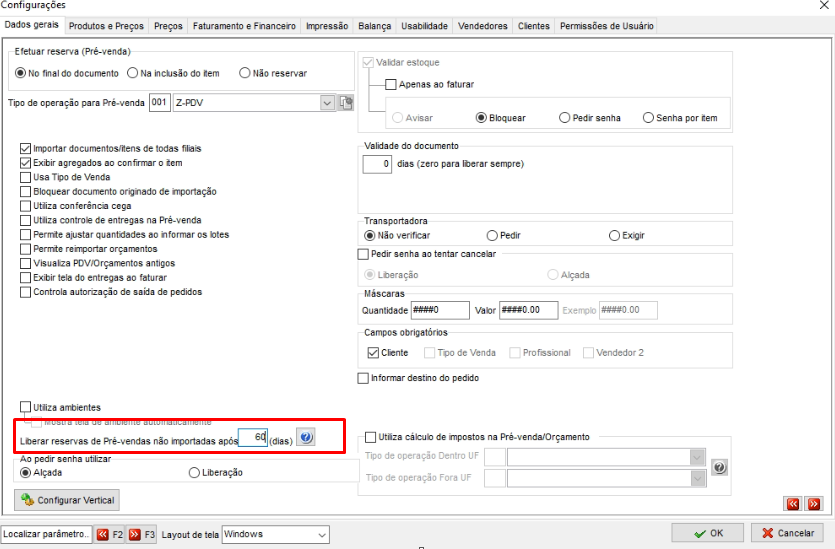The height and width of the screenshot is (549, 835).
Task: Expand the Tipo de operação Z-PDV dropdown
Action: tap(327, 103)
